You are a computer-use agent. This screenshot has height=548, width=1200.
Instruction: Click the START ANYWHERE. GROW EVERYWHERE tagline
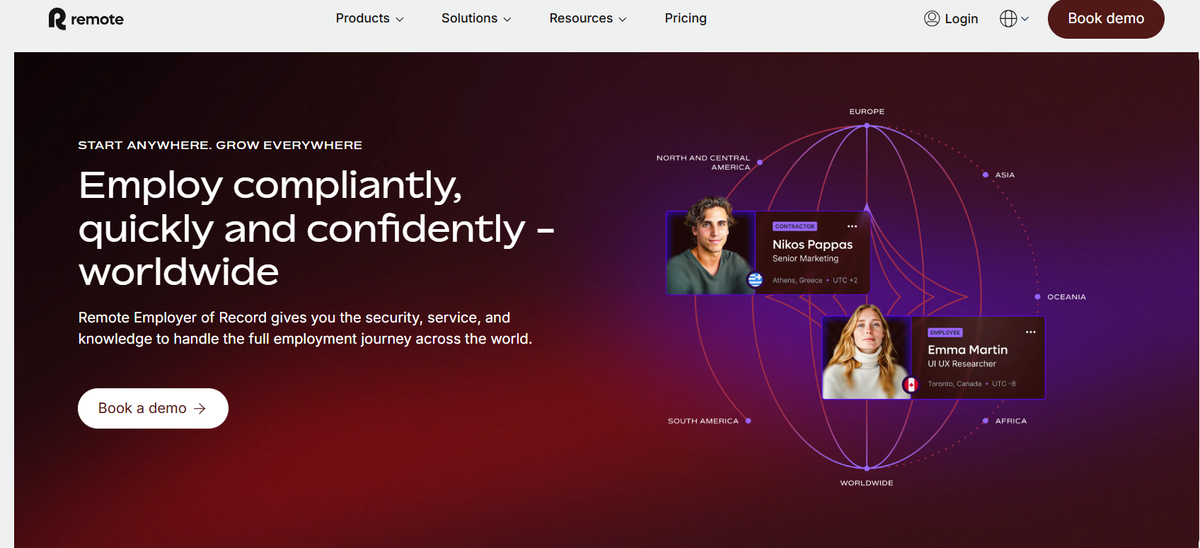220,146
